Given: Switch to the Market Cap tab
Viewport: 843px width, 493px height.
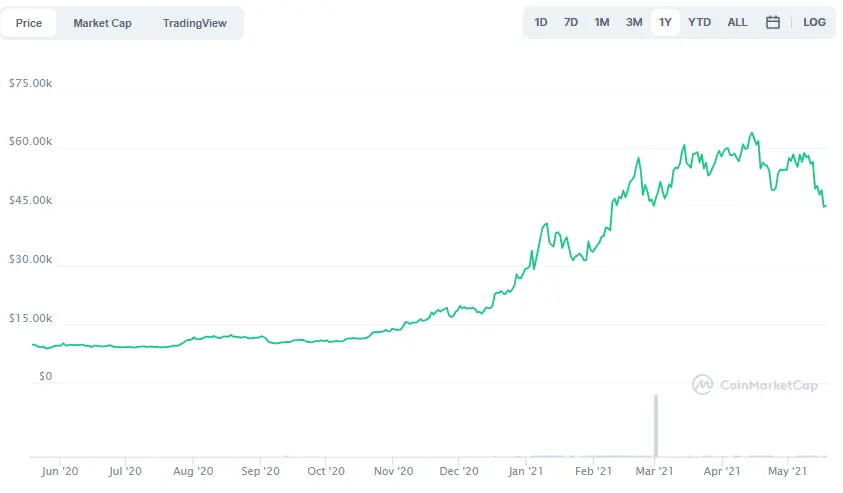Looking at the screenshot, I should 102,23.
